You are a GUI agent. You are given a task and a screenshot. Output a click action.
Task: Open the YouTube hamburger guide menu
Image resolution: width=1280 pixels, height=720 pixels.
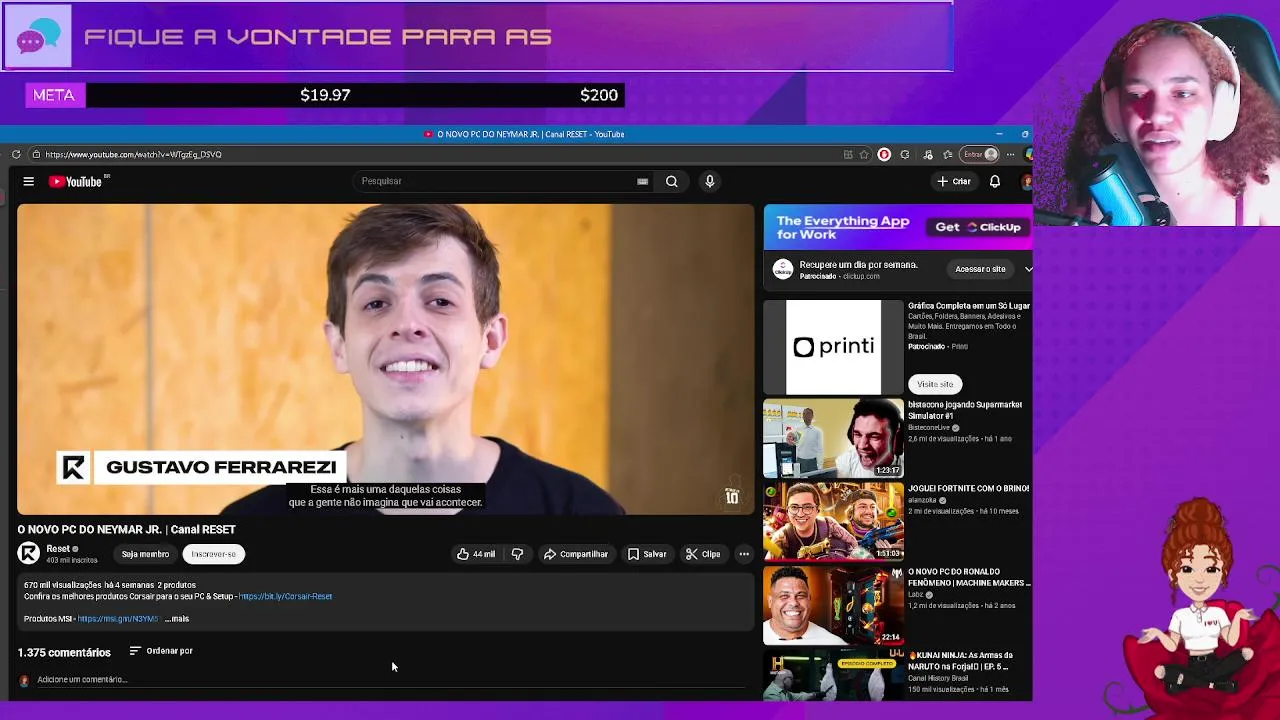coord(29,181)
